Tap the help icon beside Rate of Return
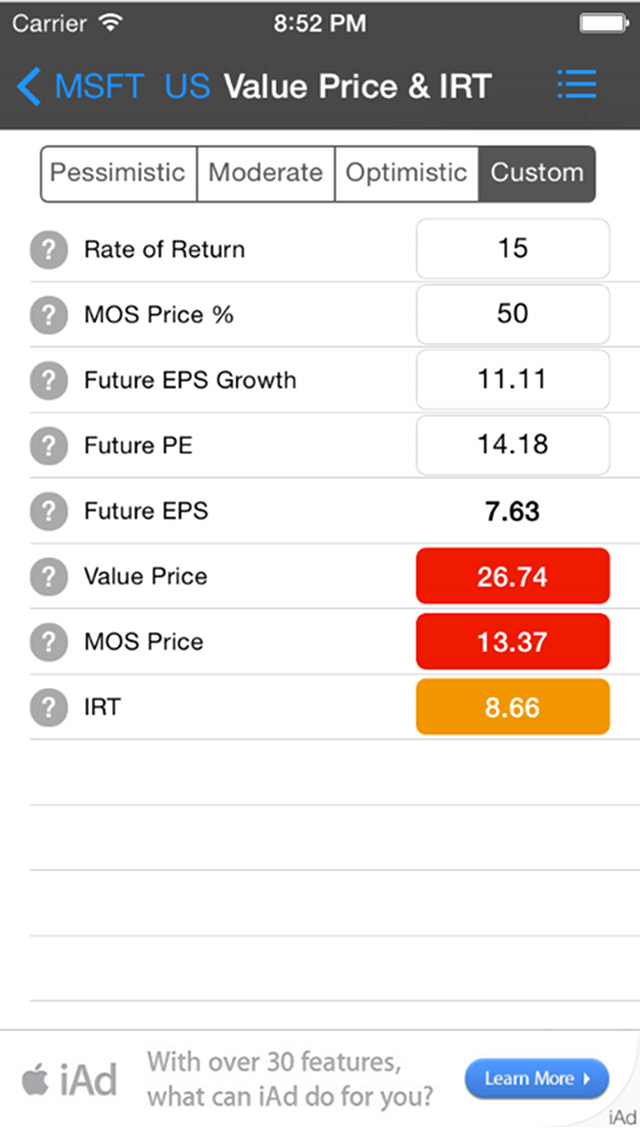640x1136 pixels. pyautogui.click(x=48, y=250)
